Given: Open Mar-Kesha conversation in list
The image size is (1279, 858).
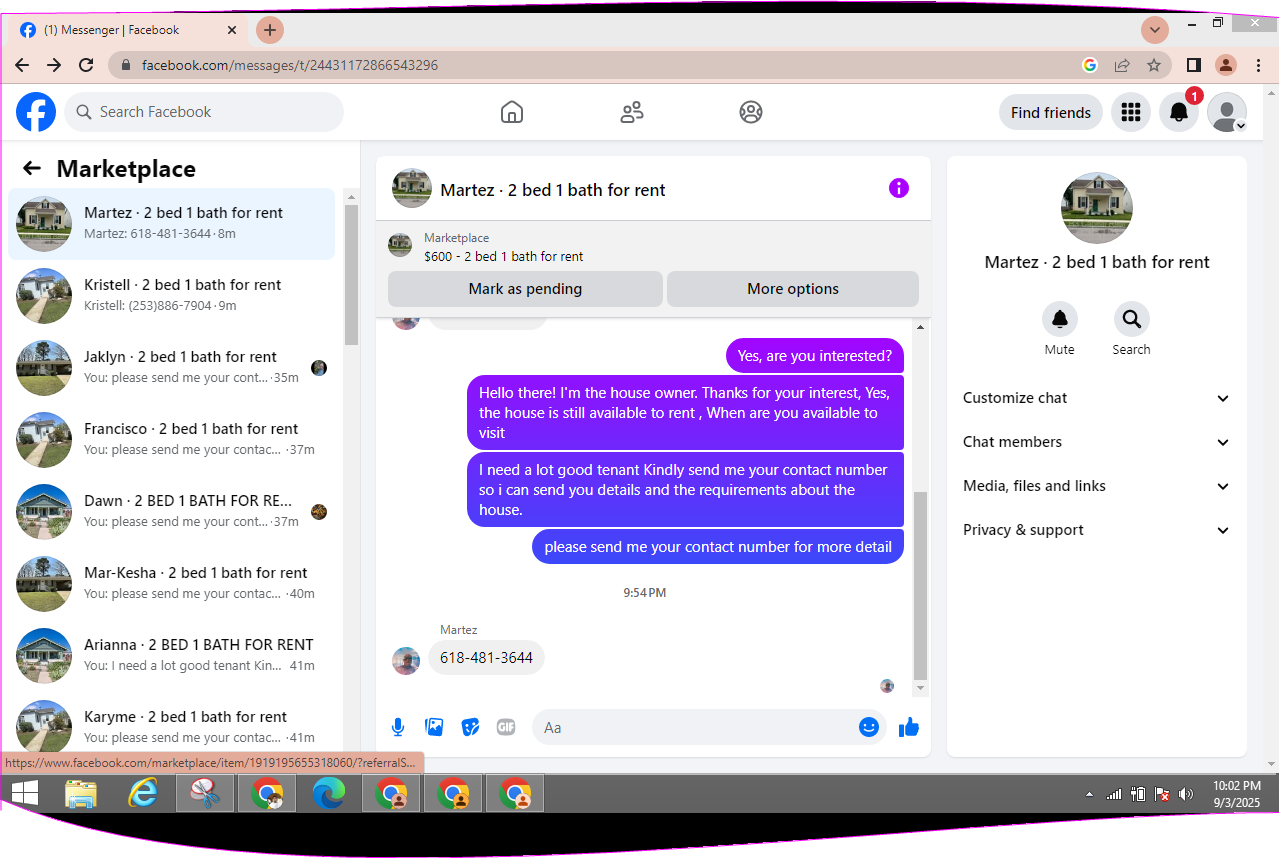Looking at the screenshot, I should pos(172,583).
